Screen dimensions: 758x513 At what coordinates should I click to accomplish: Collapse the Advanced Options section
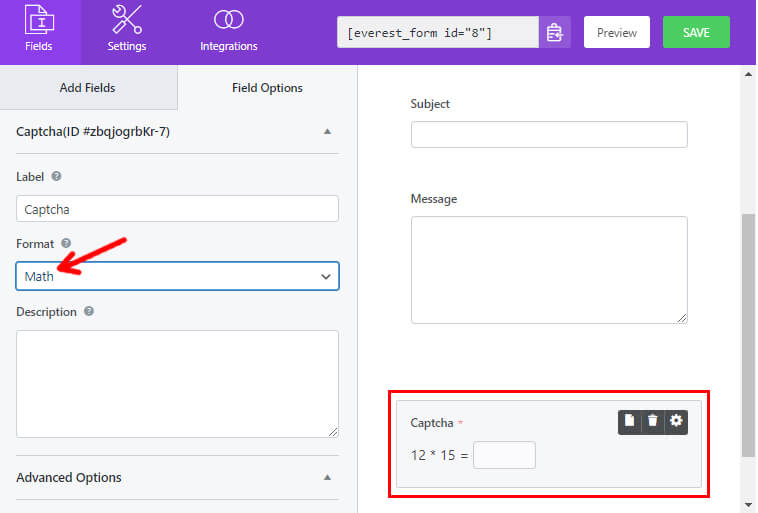(x=327, y=477)
